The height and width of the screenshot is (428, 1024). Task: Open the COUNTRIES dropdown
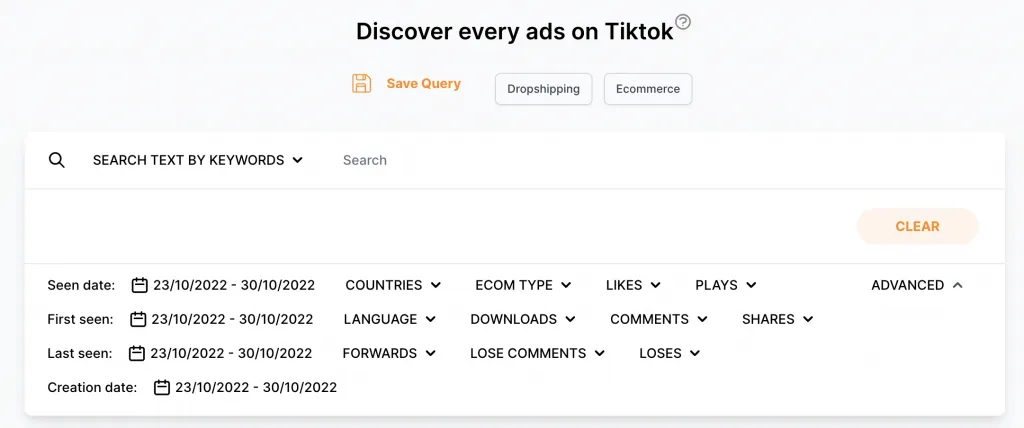tap(393, 285)
